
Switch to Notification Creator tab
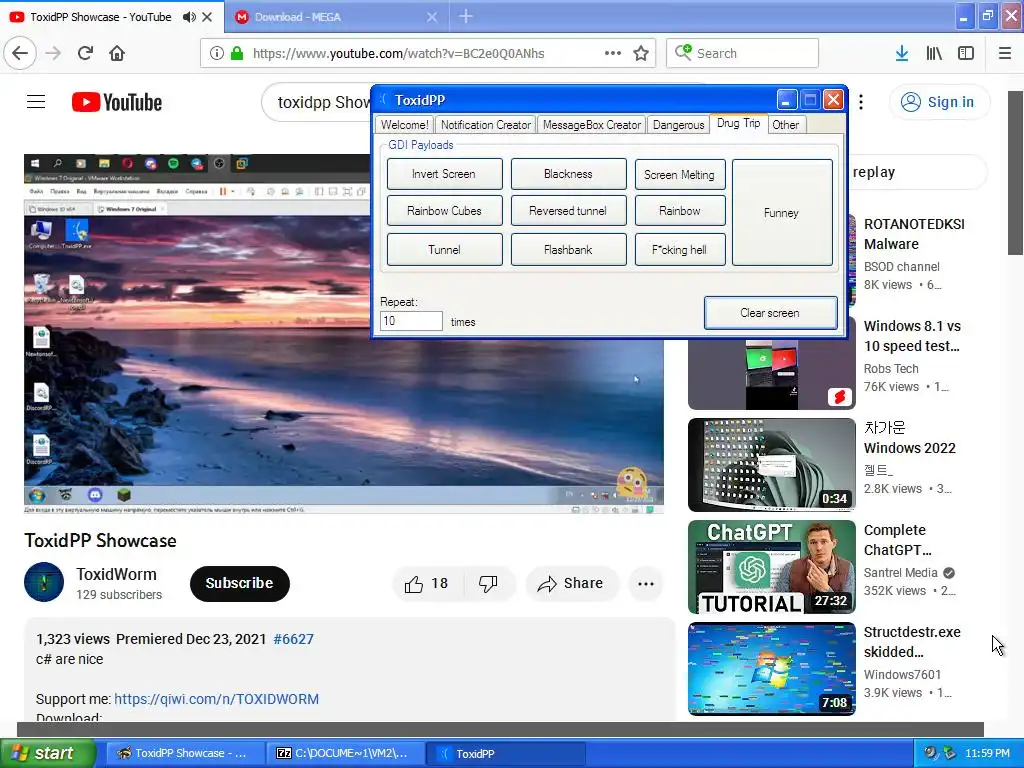485,125
